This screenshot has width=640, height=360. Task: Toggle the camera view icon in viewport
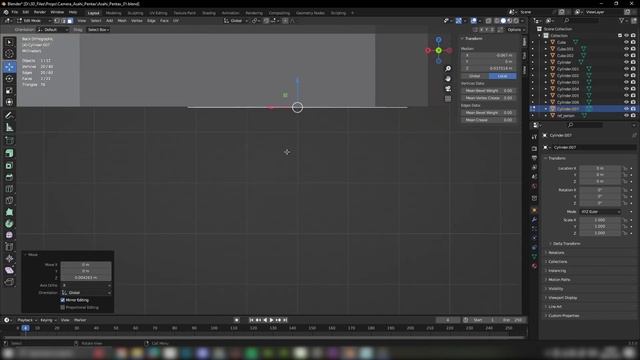coord(448,89)
